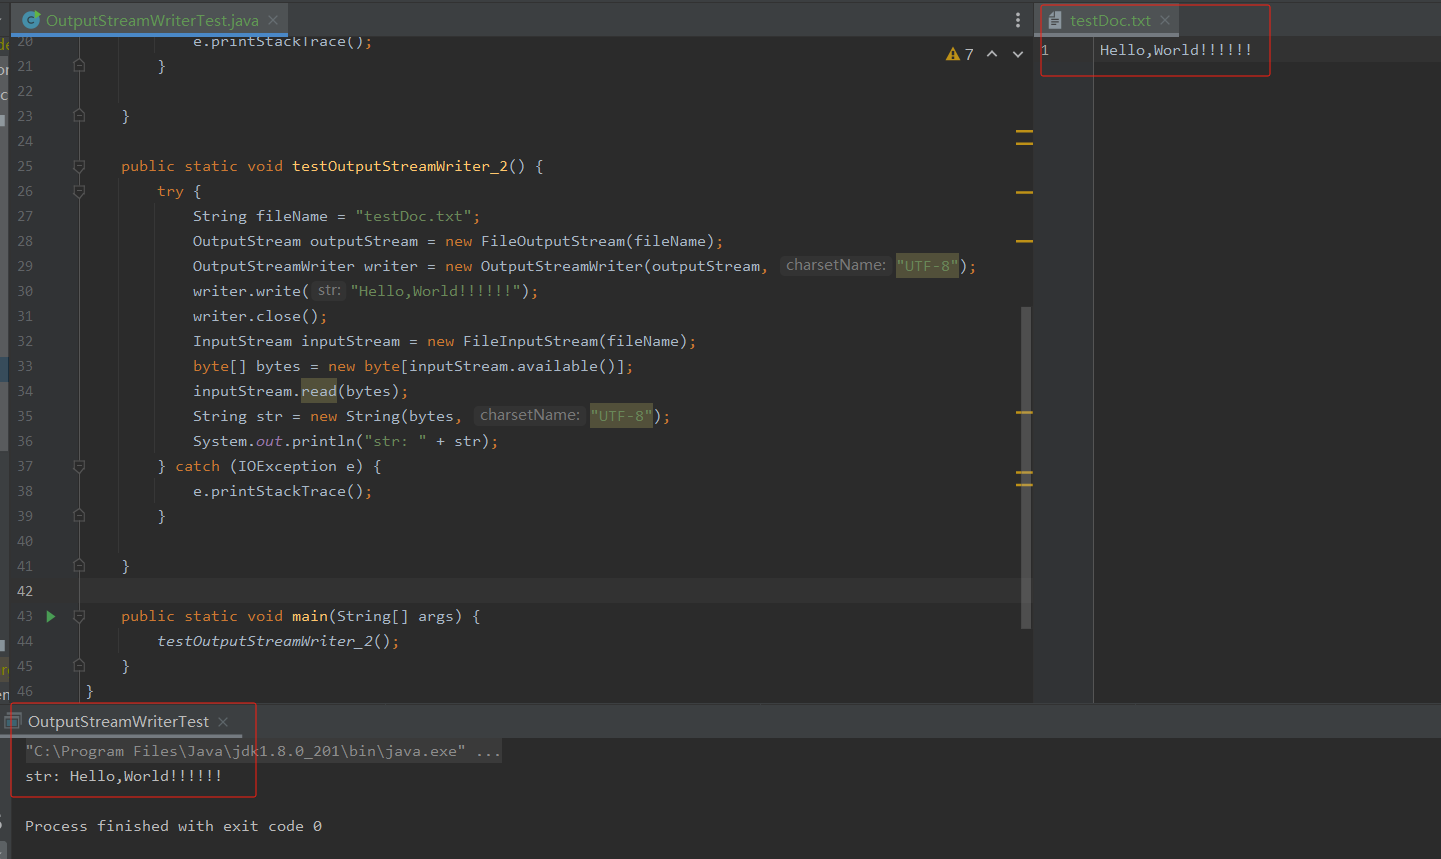
Task: Click line number 1 in testDoc.txt gutter
Action: 1045,50
